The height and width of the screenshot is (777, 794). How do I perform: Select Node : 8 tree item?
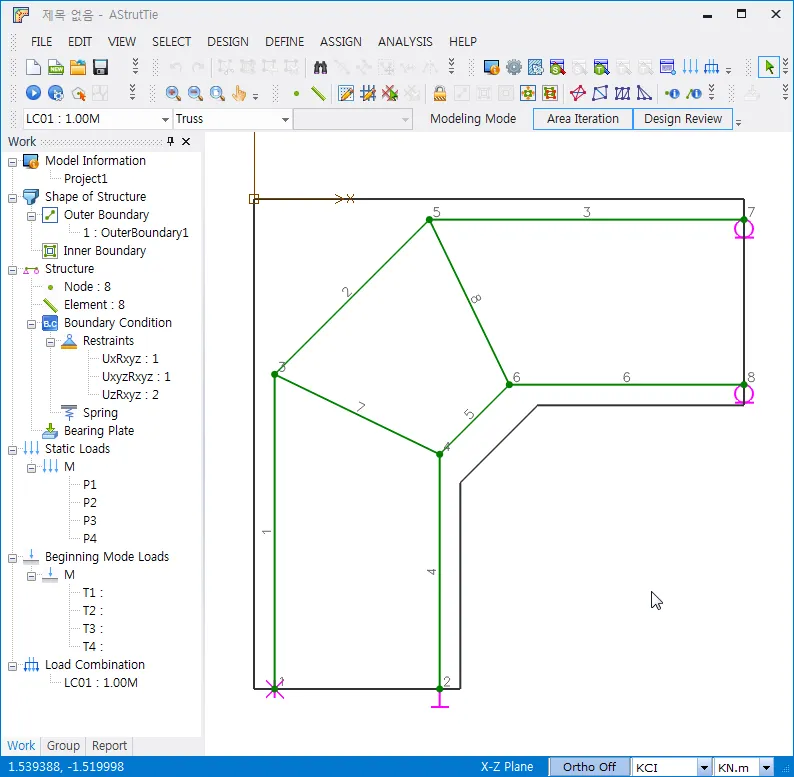pyautogui.click(x=87, y=287)
